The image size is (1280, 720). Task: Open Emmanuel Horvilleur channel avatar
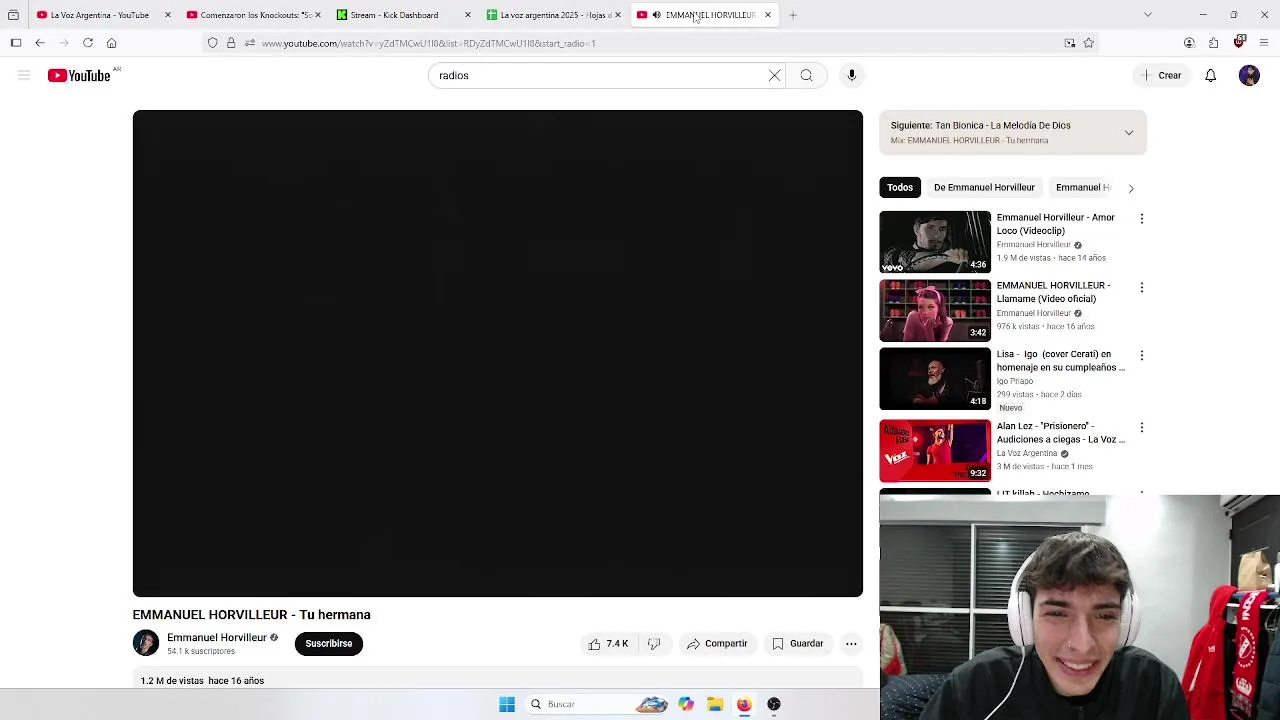point(145,643)
